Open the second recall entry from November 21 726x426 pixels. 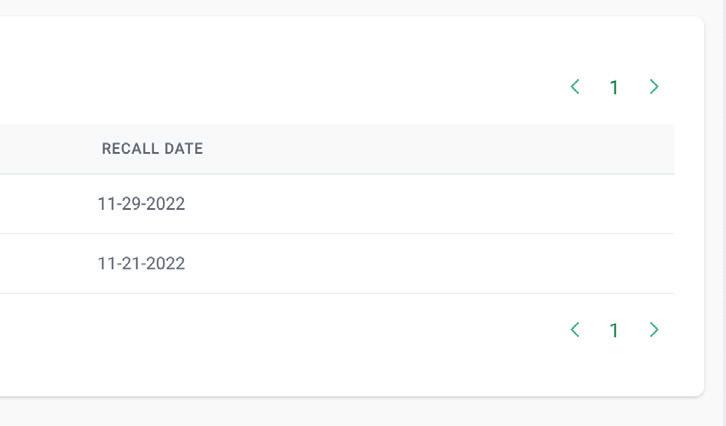pyautogui.click(x=337, y=264)
